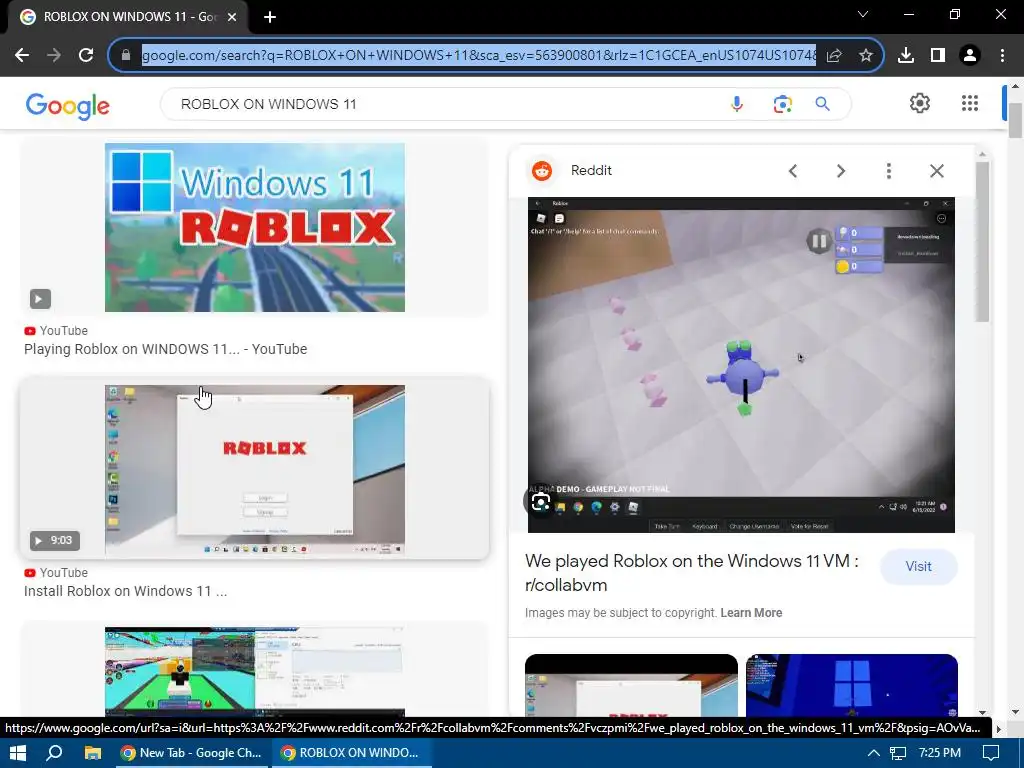Click the site padlock icon in address bar
Screen dimensions: 1024x768
[x=126, y=55]
